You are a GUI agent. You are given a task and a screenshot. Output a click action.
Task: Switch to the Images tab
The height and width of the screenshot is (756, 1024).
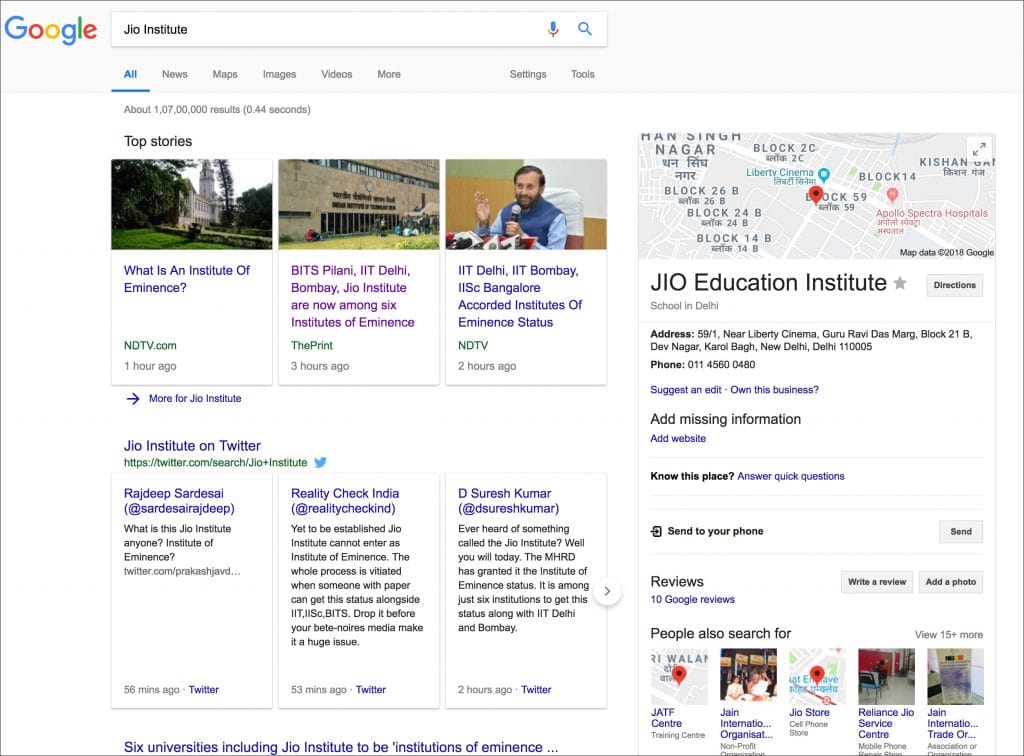pyautogui.click(x=279, y=74)
